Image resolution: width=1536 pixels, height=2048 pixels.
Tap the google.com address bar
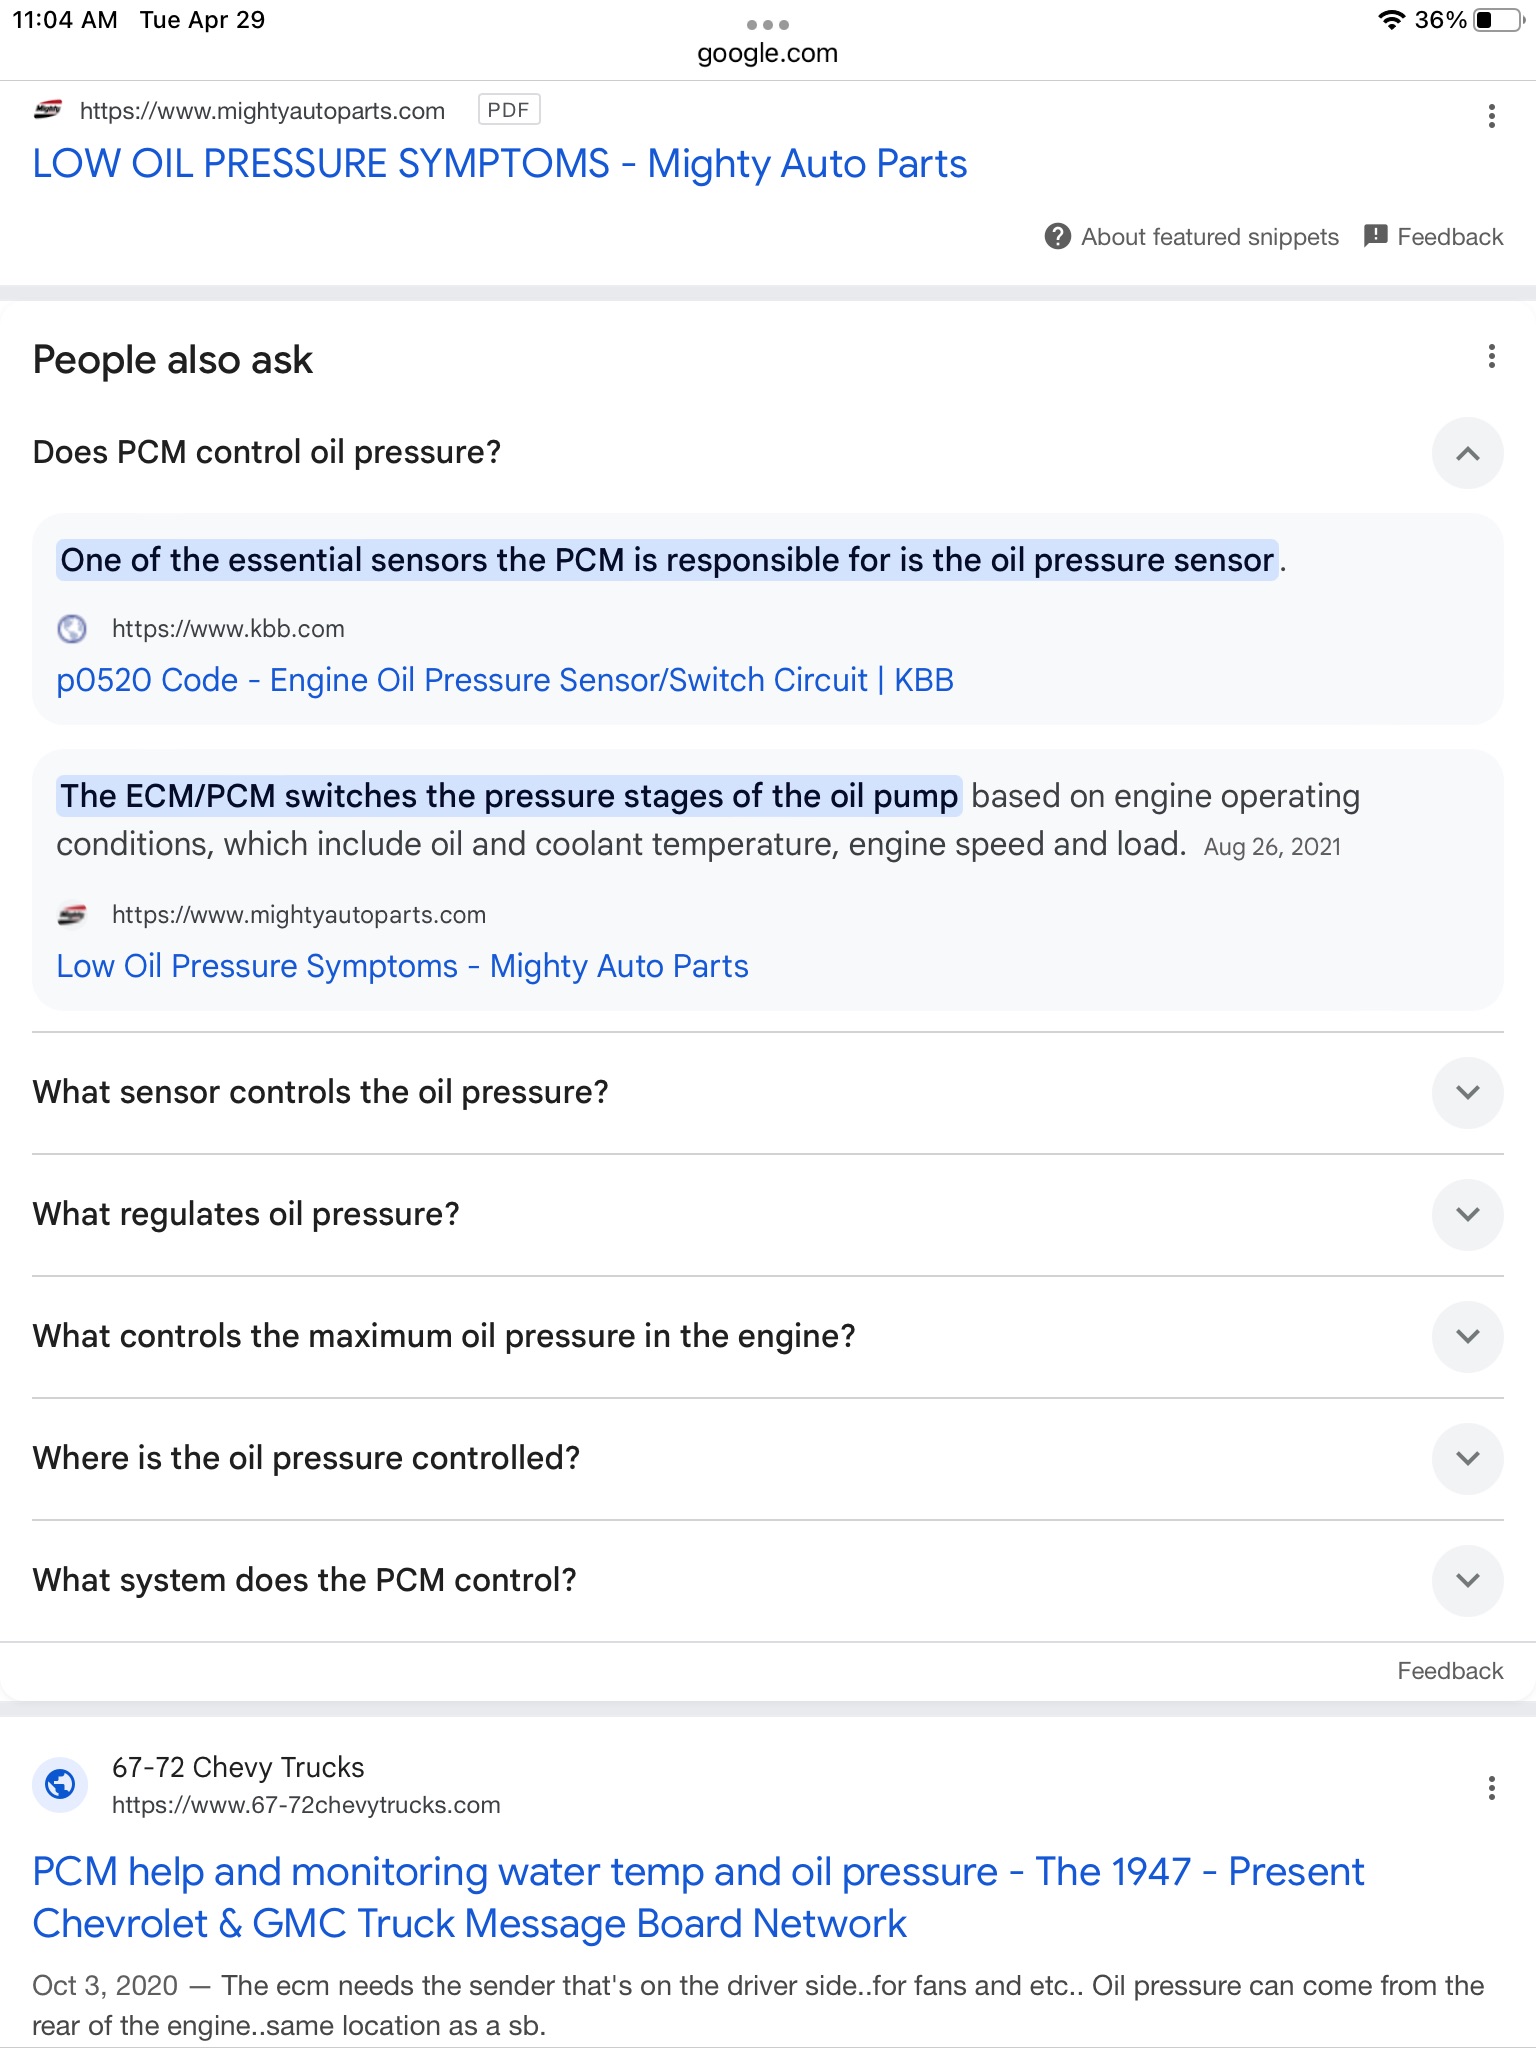point(768,53)
